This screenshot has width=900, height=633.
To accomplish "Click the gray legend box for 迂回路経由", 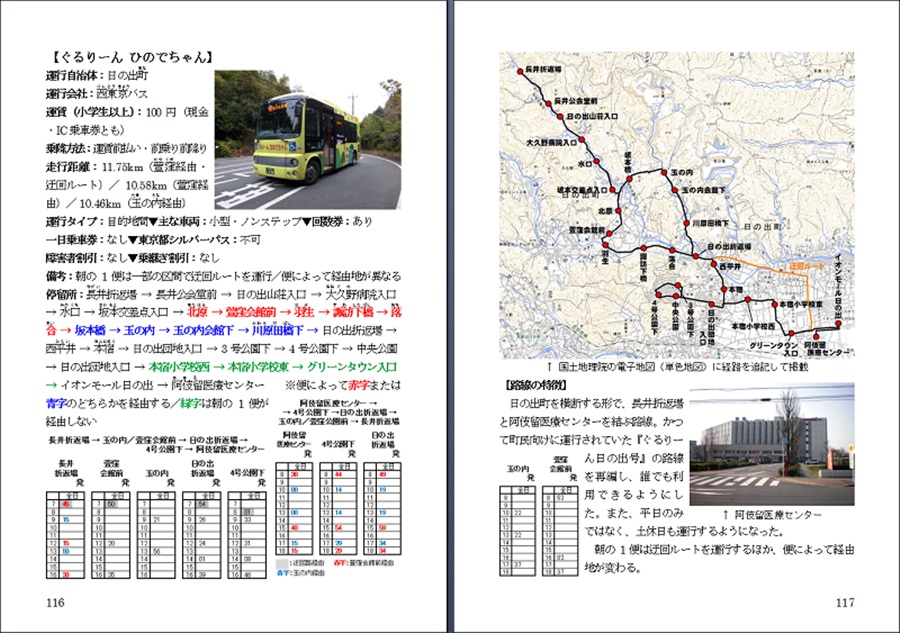I will click(283, 563).
